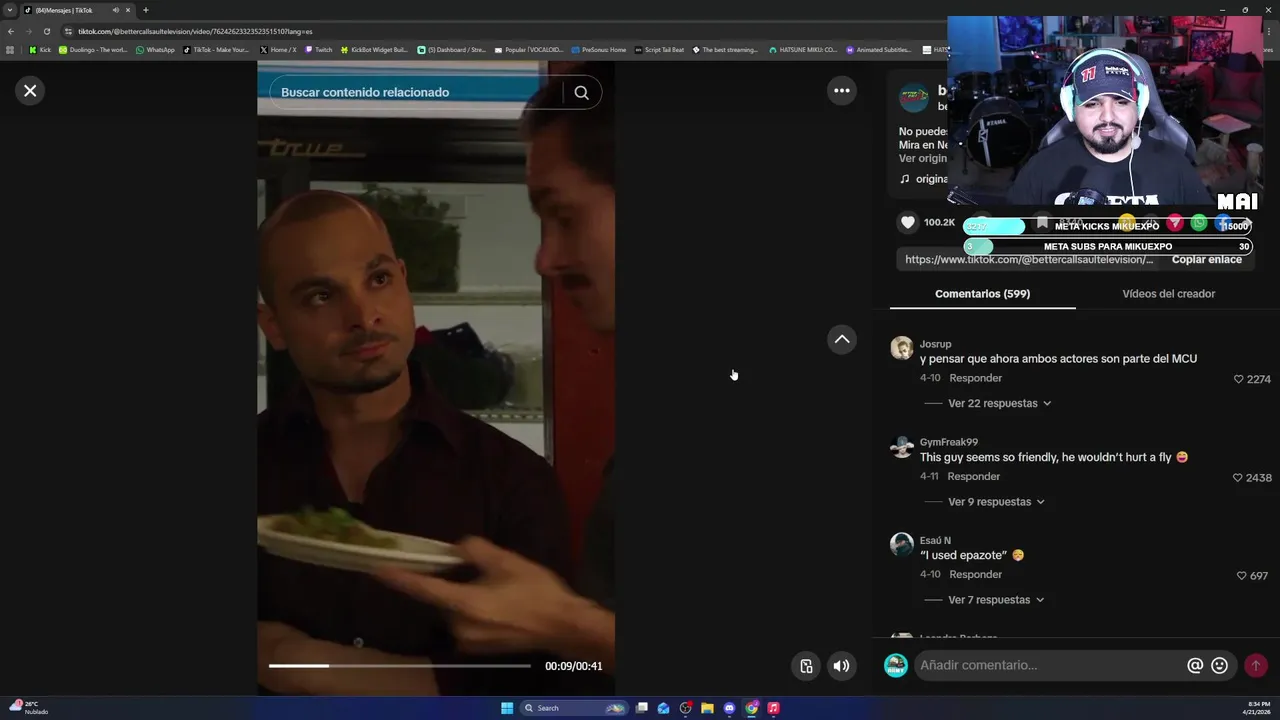Open the GymFreak99 username link
This screenshot has height=720, width=1280.
[949, 442]
